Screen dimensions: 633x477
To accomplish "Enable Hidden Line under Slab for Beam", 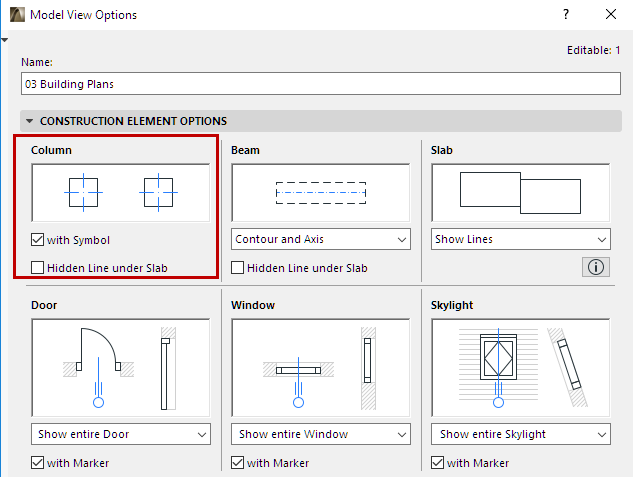I will click(238, 267).
